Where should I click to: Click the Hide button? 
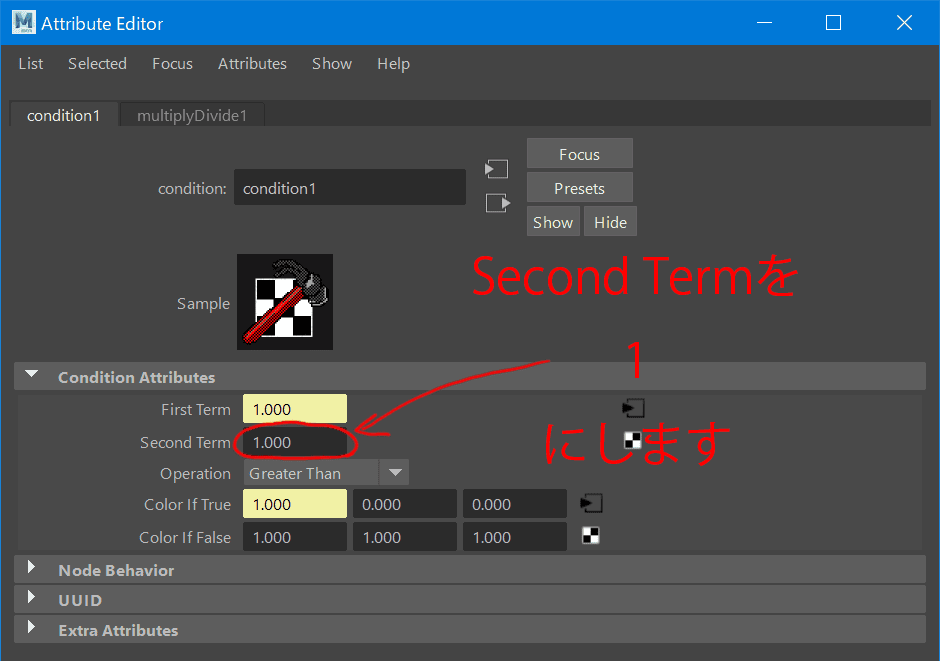click(610, 222)
